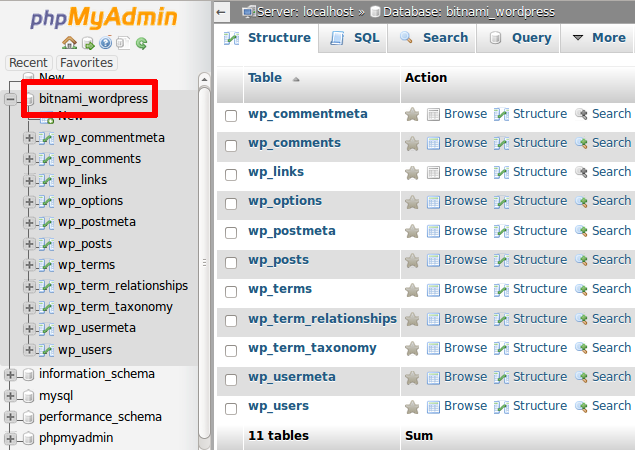Collapse the bitnami_wordpress database tree
Screen dimensions: 635x450
11,100
